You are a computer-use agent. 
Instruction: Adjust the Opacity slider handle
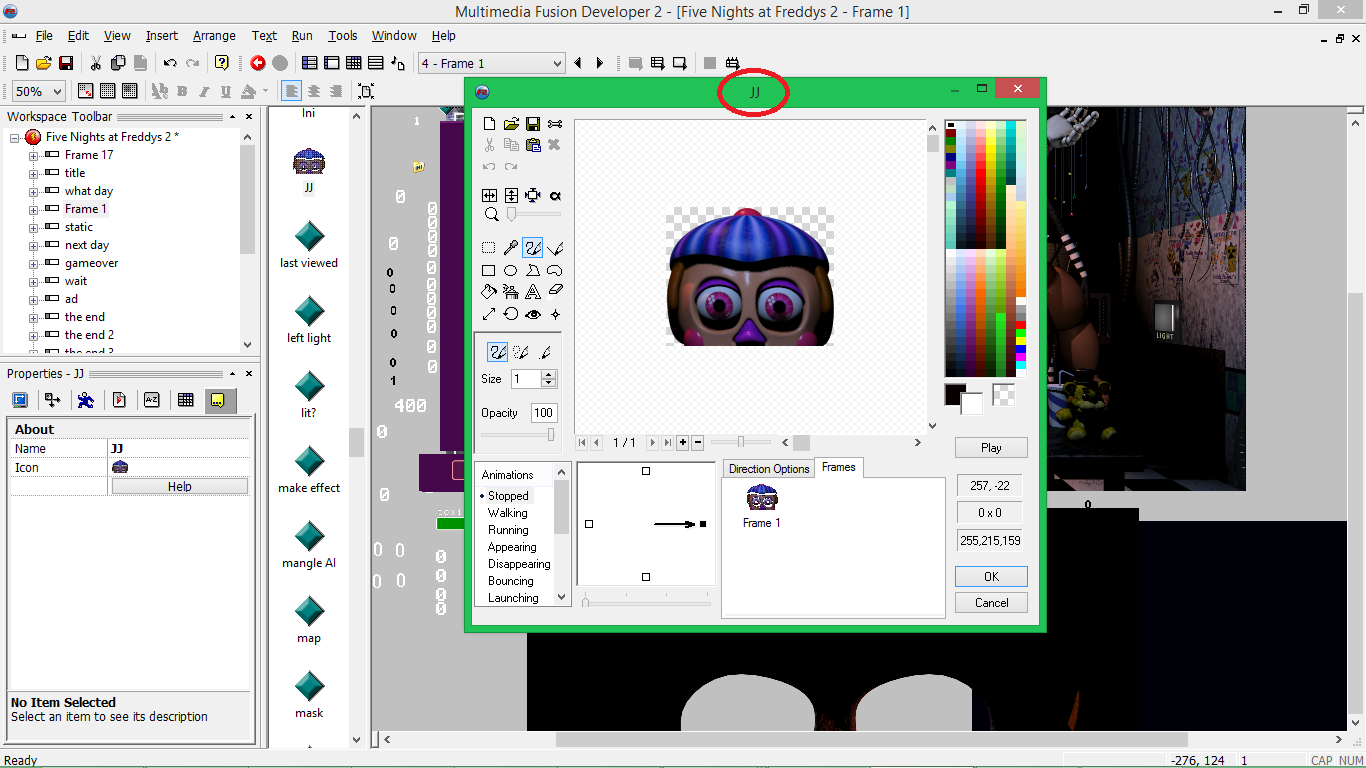click(x=551, y=434)
